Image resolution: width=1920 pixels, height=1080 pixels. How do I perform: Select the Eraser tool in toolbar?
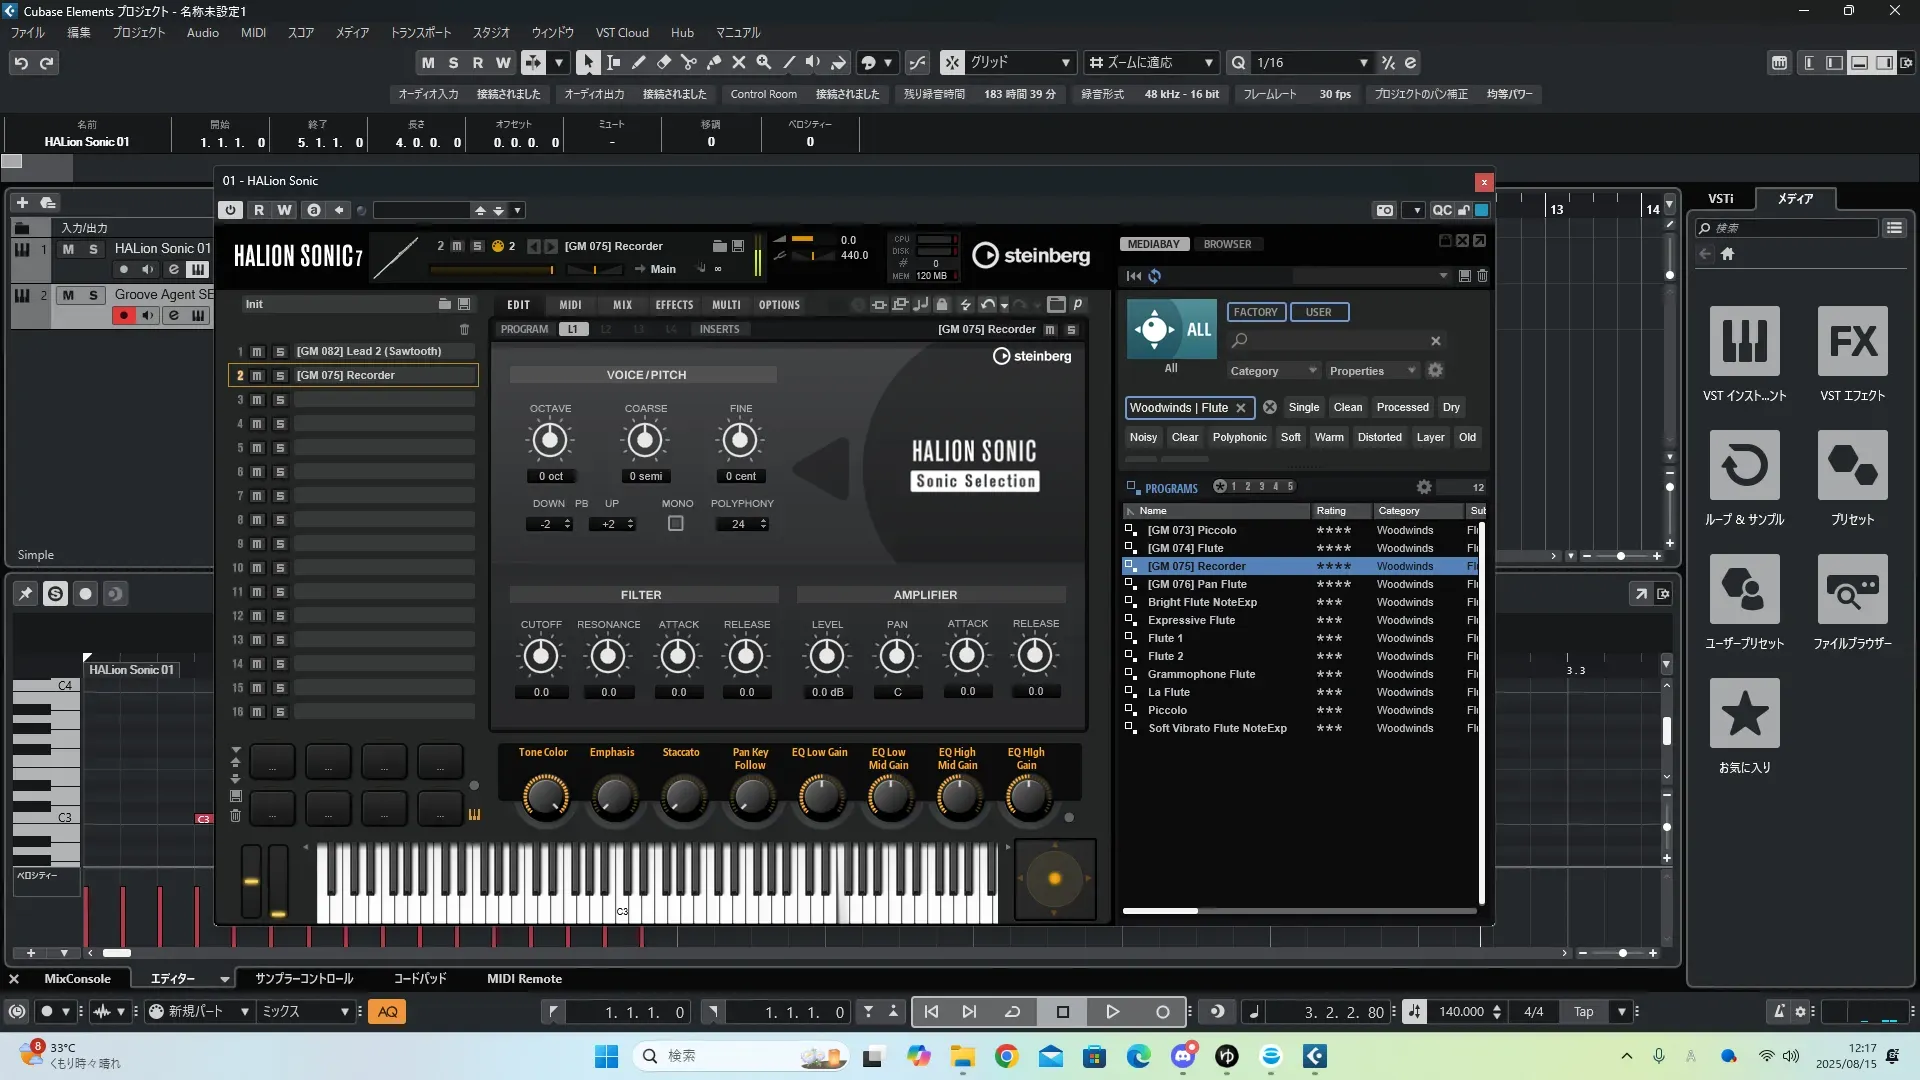coord(664,62)
